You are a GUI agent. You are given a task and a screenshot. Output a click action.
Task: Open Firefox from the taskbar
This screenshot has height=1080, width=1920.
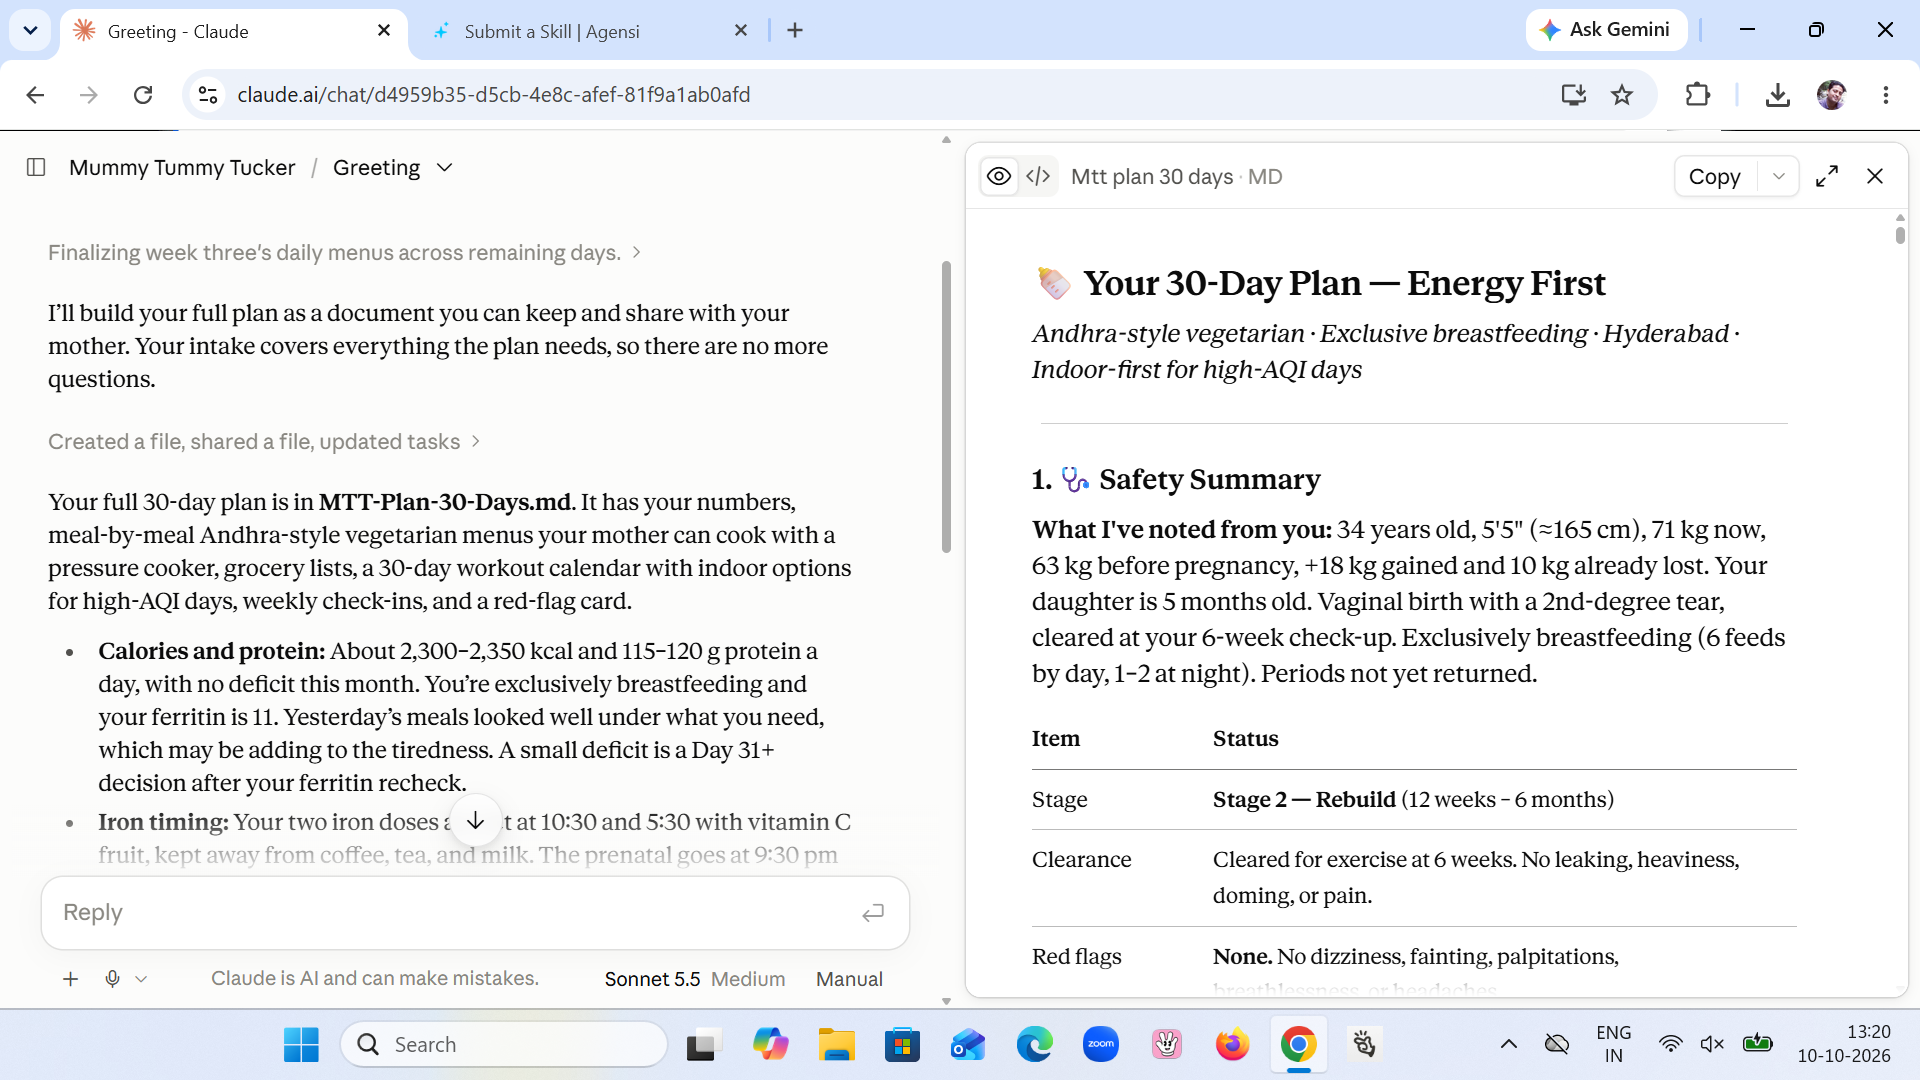click(1233, 1045)
